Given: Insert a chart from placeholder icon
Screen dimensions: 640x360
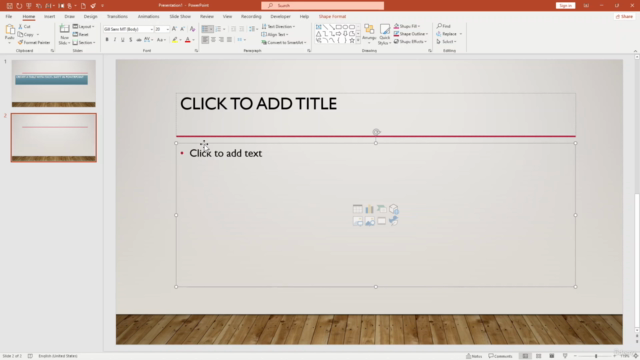Looking at the screenshot, I should click(369, 209).
